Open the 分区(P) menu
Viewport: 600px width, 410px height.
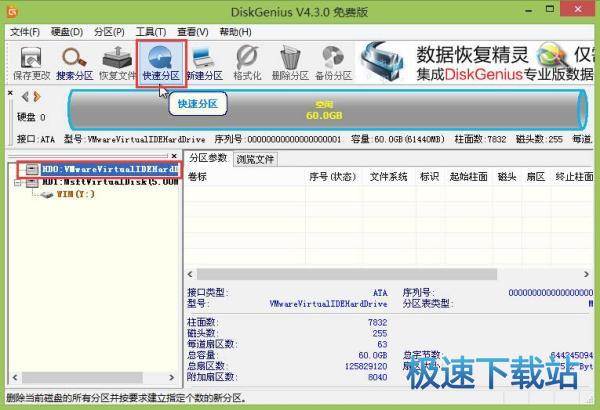pyautogui.click(x=109, y=32)
